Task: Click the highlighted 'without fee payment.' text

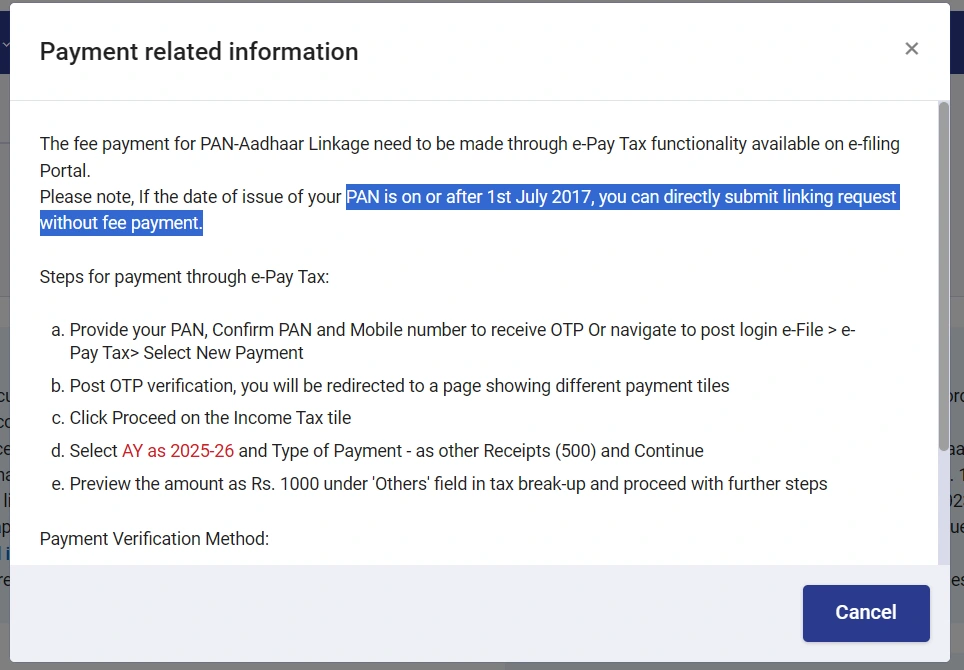Action: (x=121, y=223)
